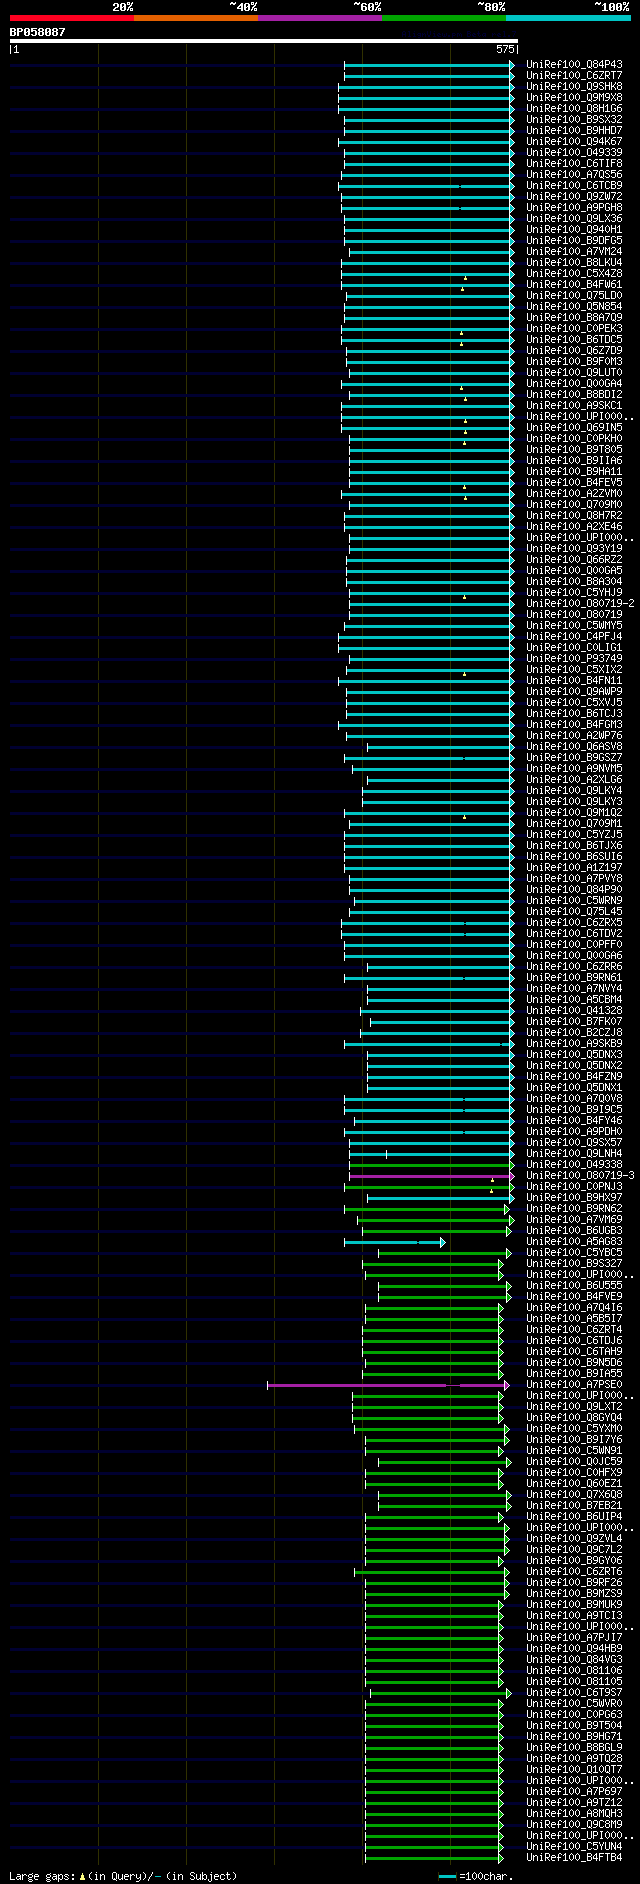This screenshot has height=1884, width=640.
Task: Click the white query sequence bar
Action: [264, 41]
